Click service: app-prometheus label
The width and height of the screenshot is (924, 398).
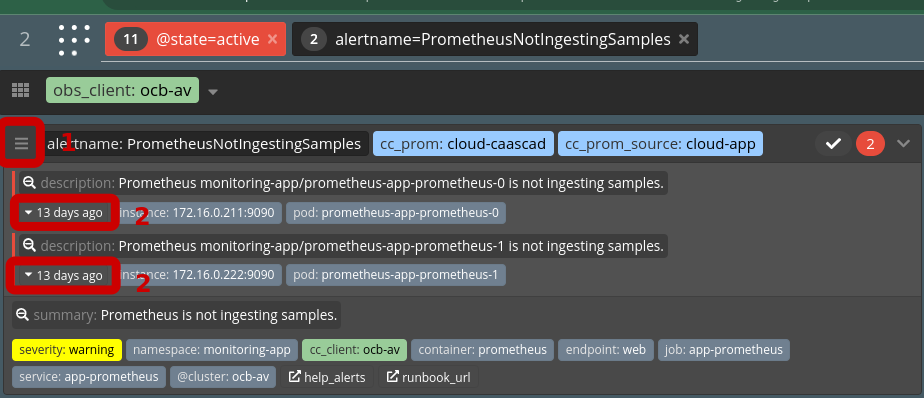[x=88, y=377]
